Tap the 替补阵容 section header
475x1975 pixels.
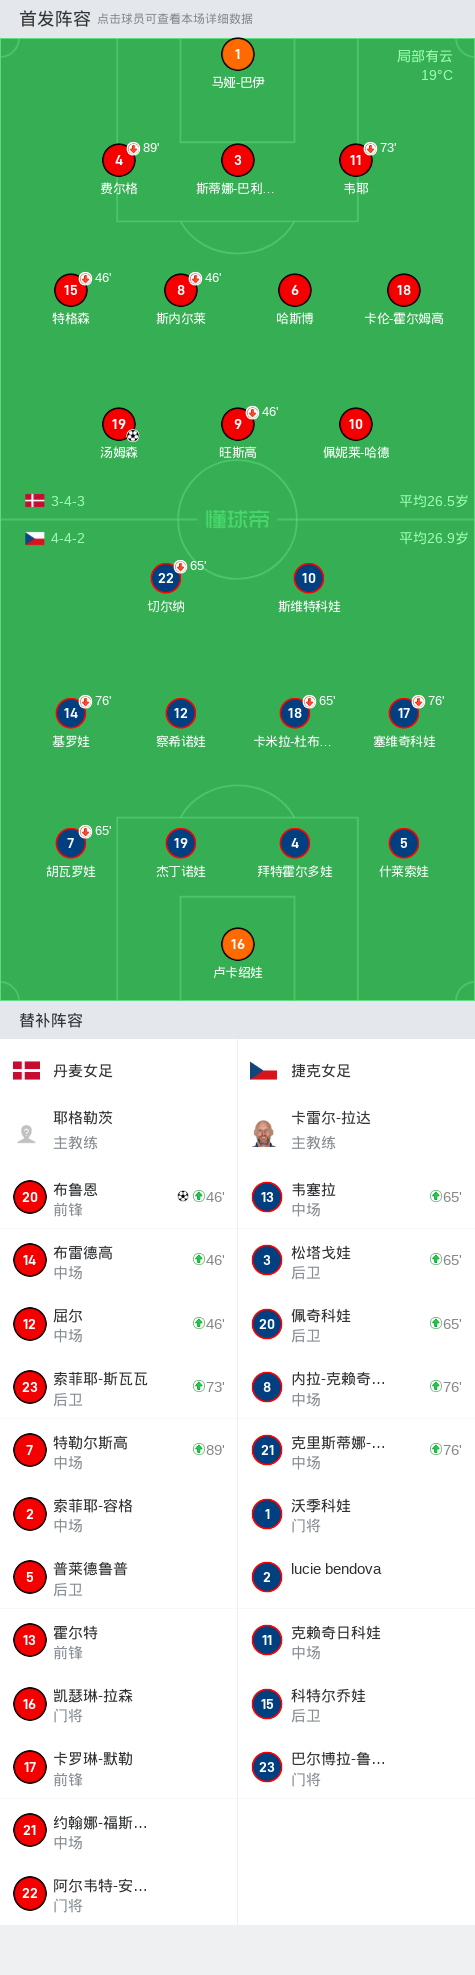pos(51,1021)
